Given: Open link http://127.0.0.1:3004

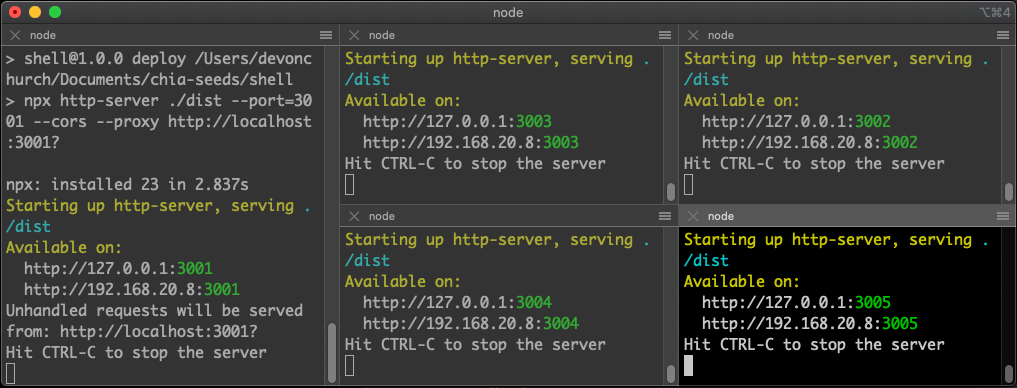Looking at the screenshot, I should pos(457,302).
